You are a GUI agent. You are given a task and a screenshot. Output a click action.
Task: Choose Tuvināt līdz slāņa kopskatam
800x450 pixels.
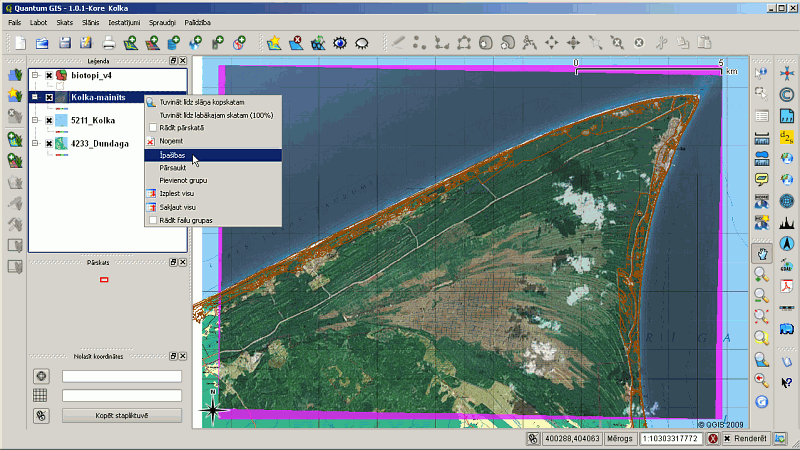(x=213, y=102)
